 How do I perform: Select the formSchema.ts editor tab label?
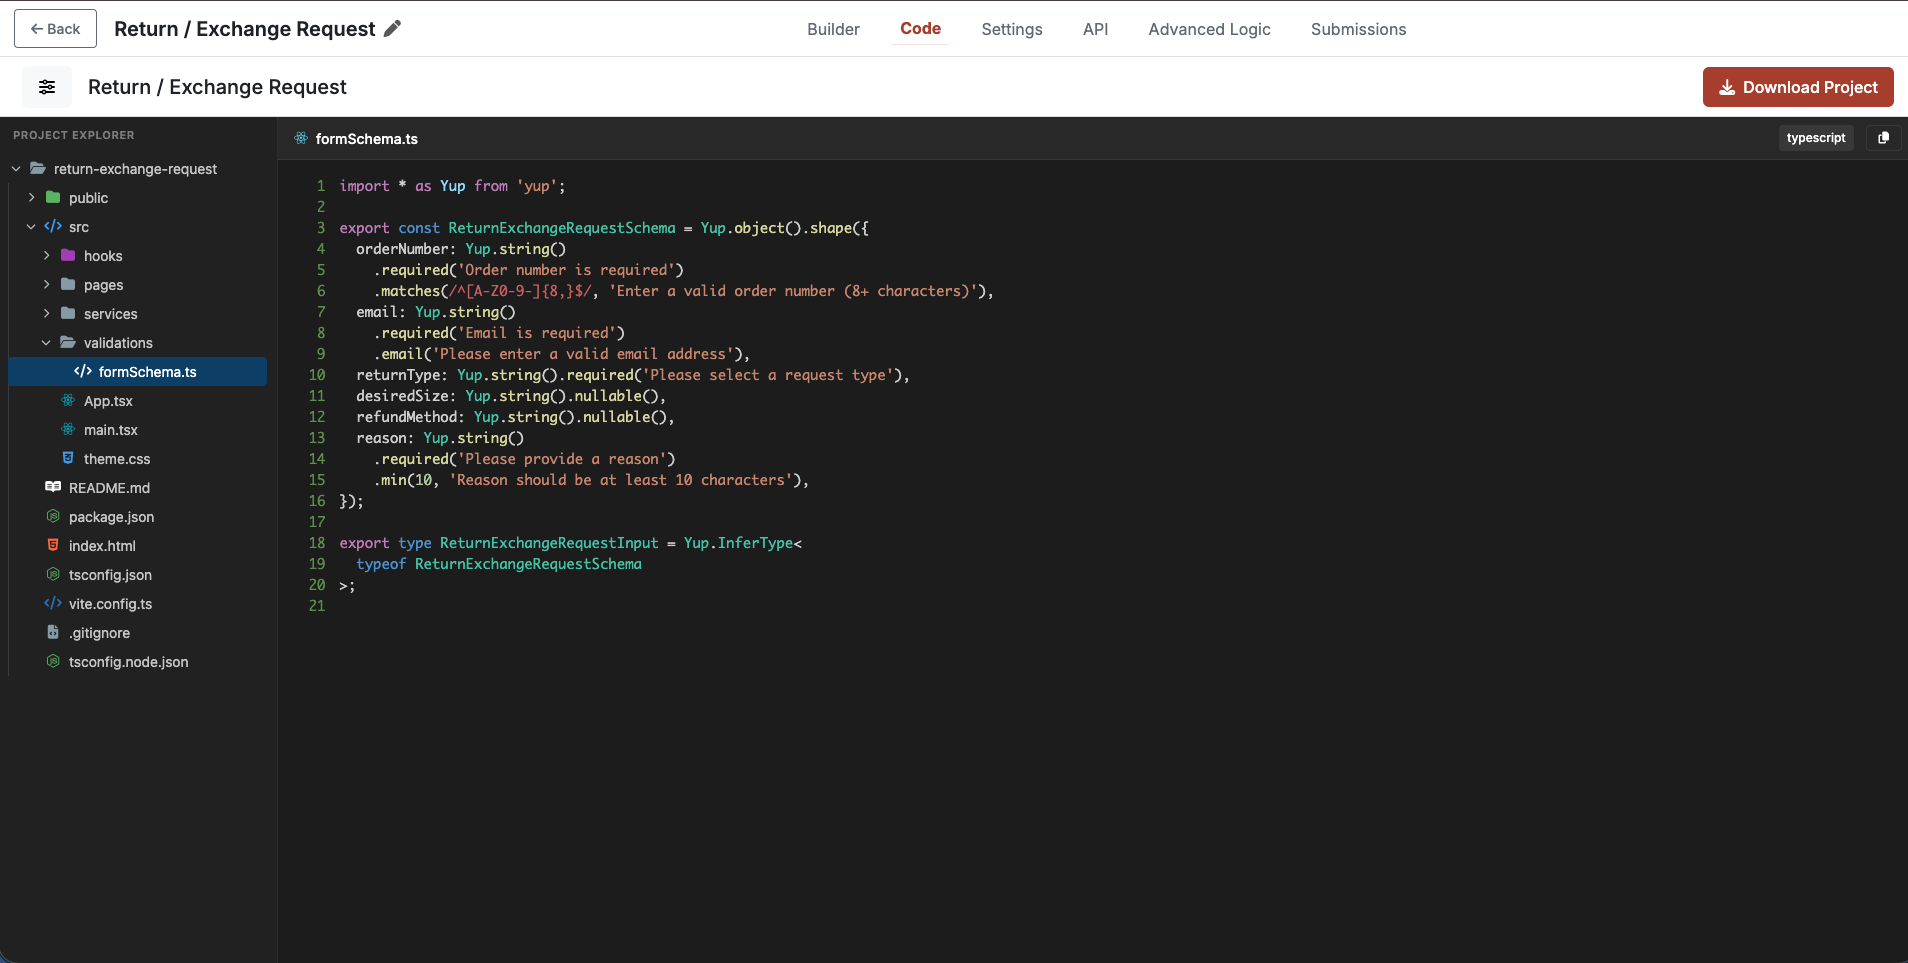pyautogui.click(x=367, y=139)
